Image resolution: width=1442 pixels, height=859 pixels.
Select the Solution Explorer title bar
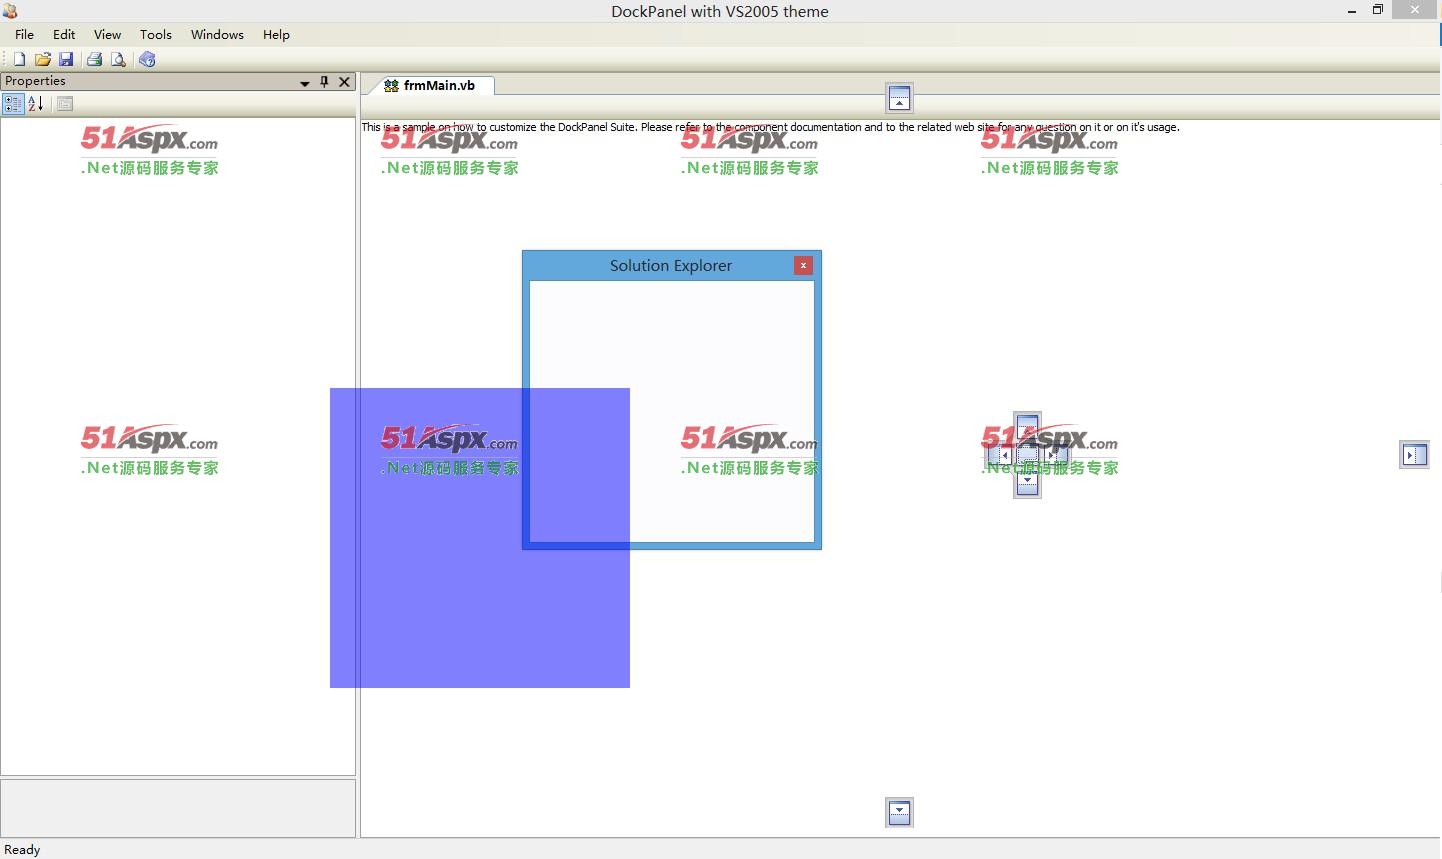[x=671, y=265]
